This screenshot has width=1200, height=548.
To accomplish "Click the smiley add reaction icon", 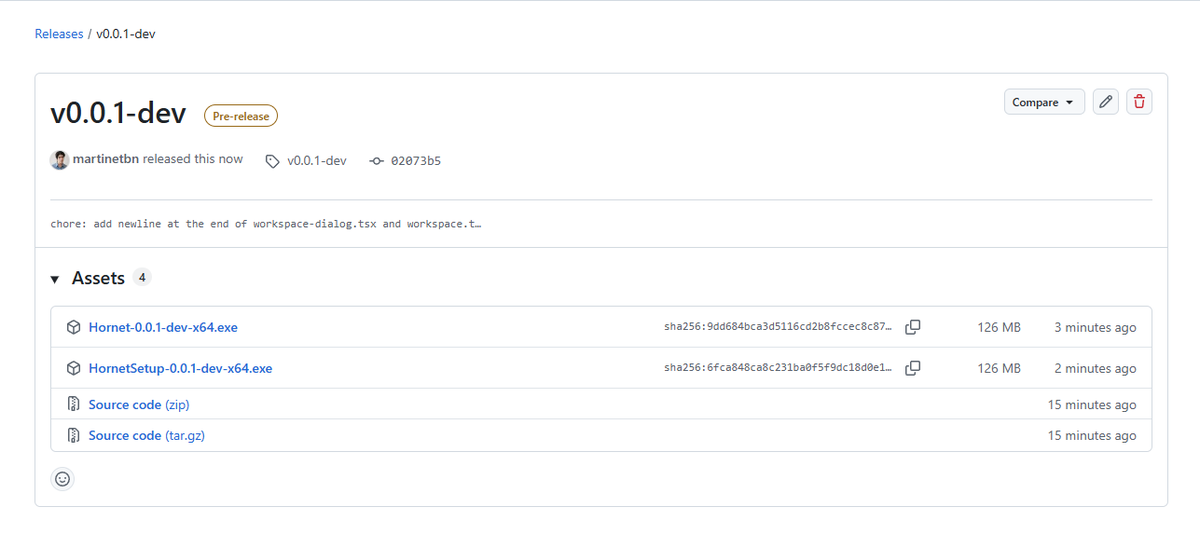I will tap(63, 479).
